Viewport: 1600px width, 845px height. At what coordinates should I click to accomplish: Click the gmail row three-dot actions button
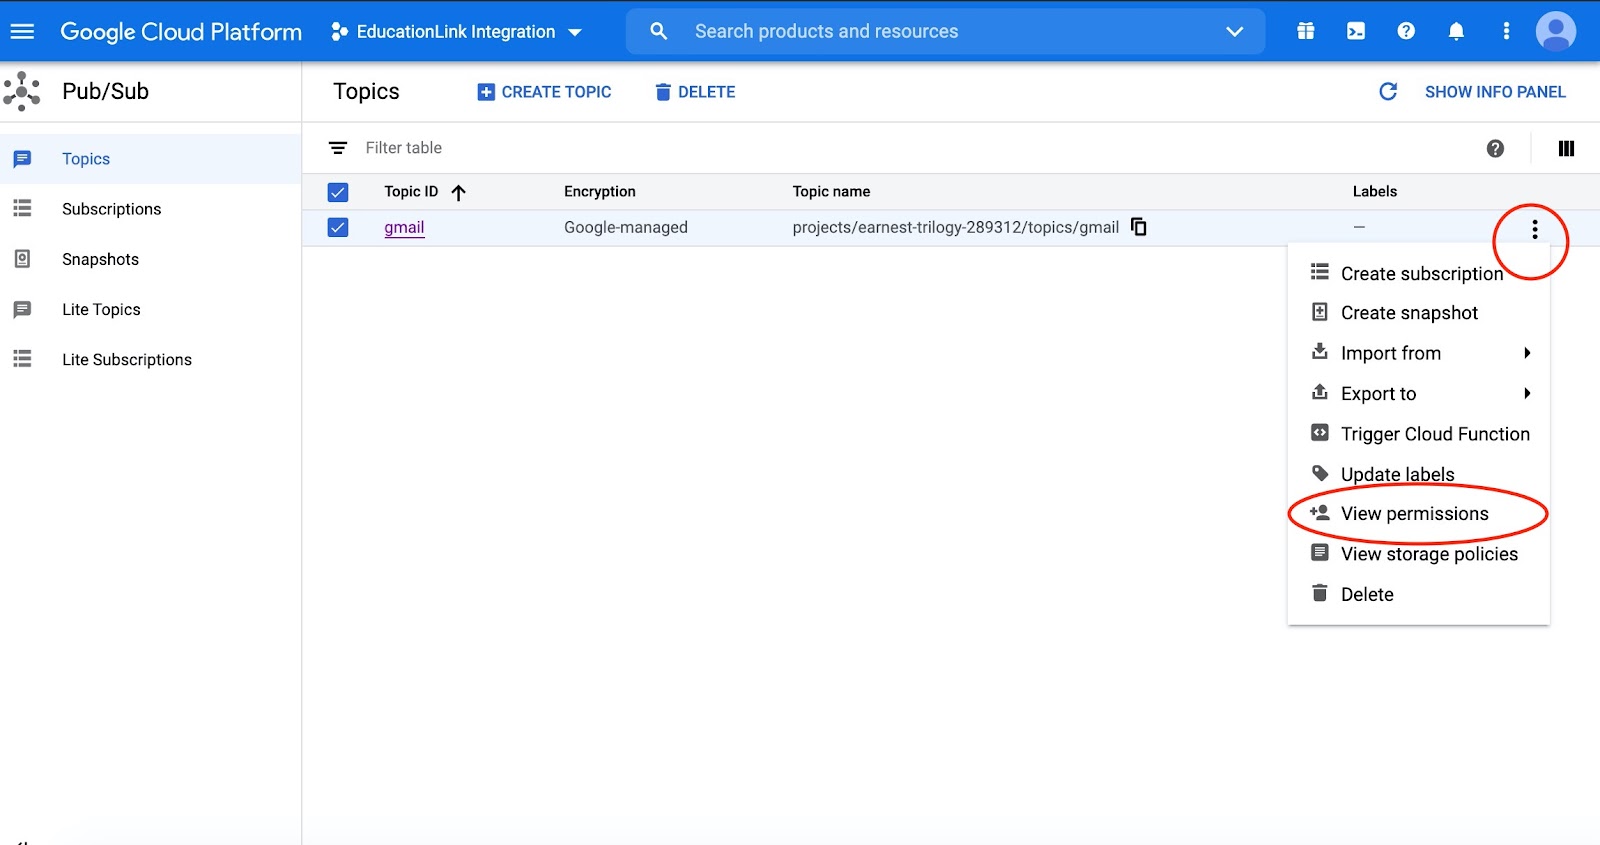point(1535,230)
